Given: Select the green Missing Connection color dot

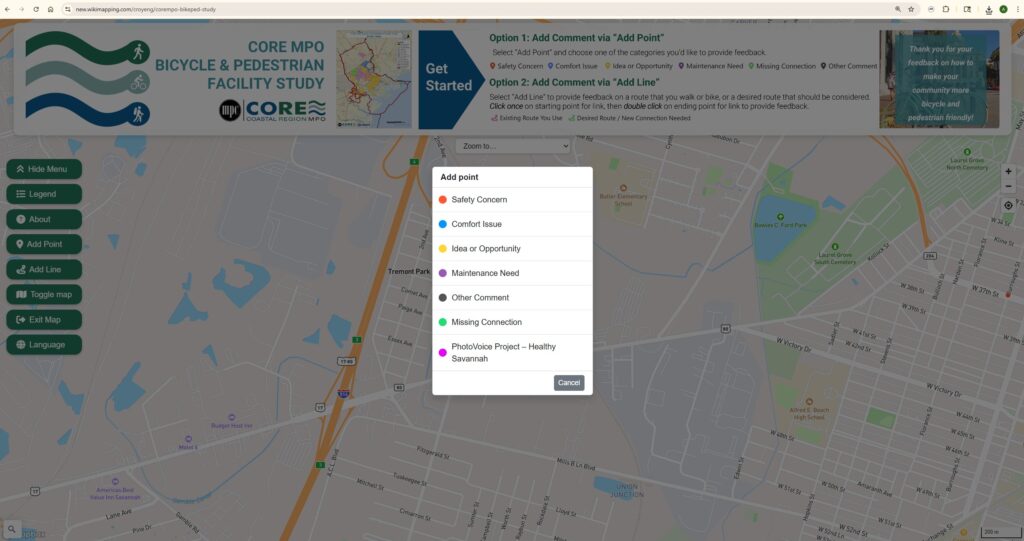Looking at the screenshot, I should 442,322.
